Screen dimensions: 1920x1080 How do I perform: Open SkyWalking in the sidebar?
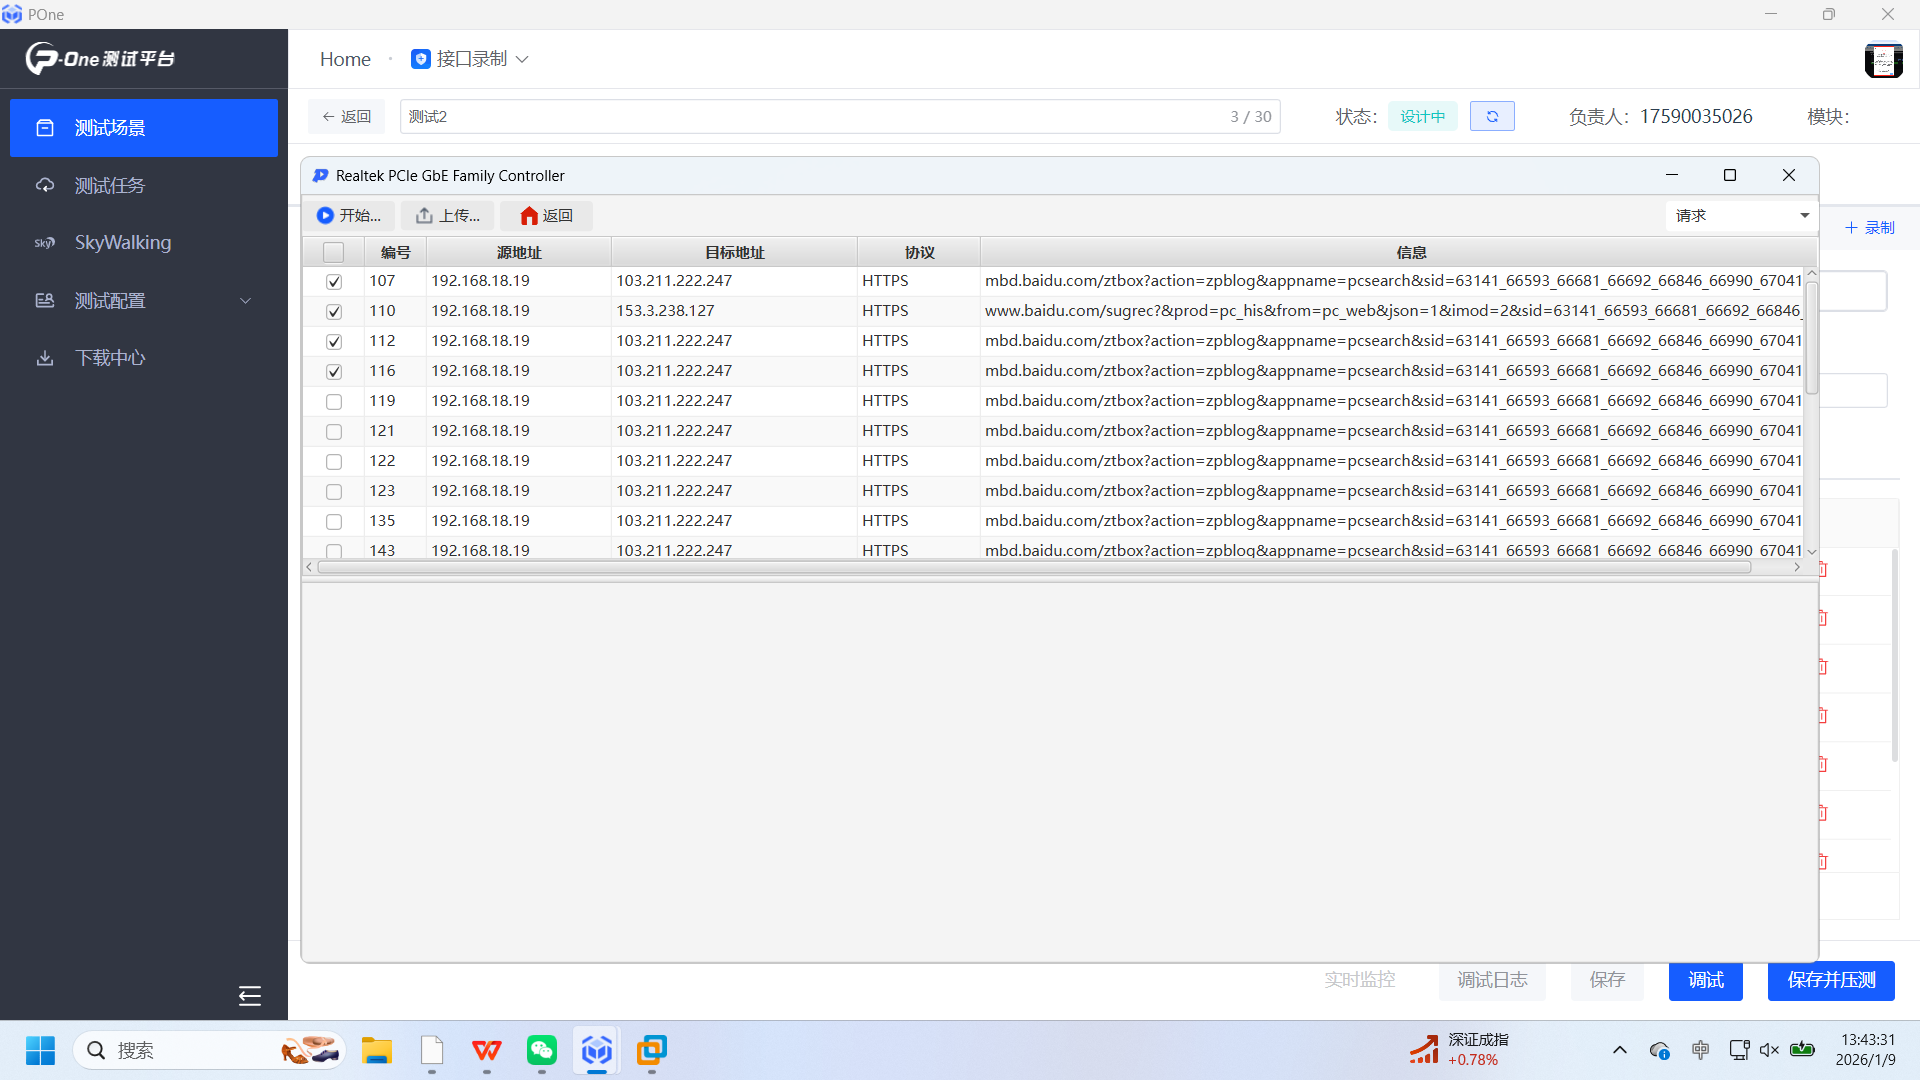pyautogui.click(x=122, y=243)
